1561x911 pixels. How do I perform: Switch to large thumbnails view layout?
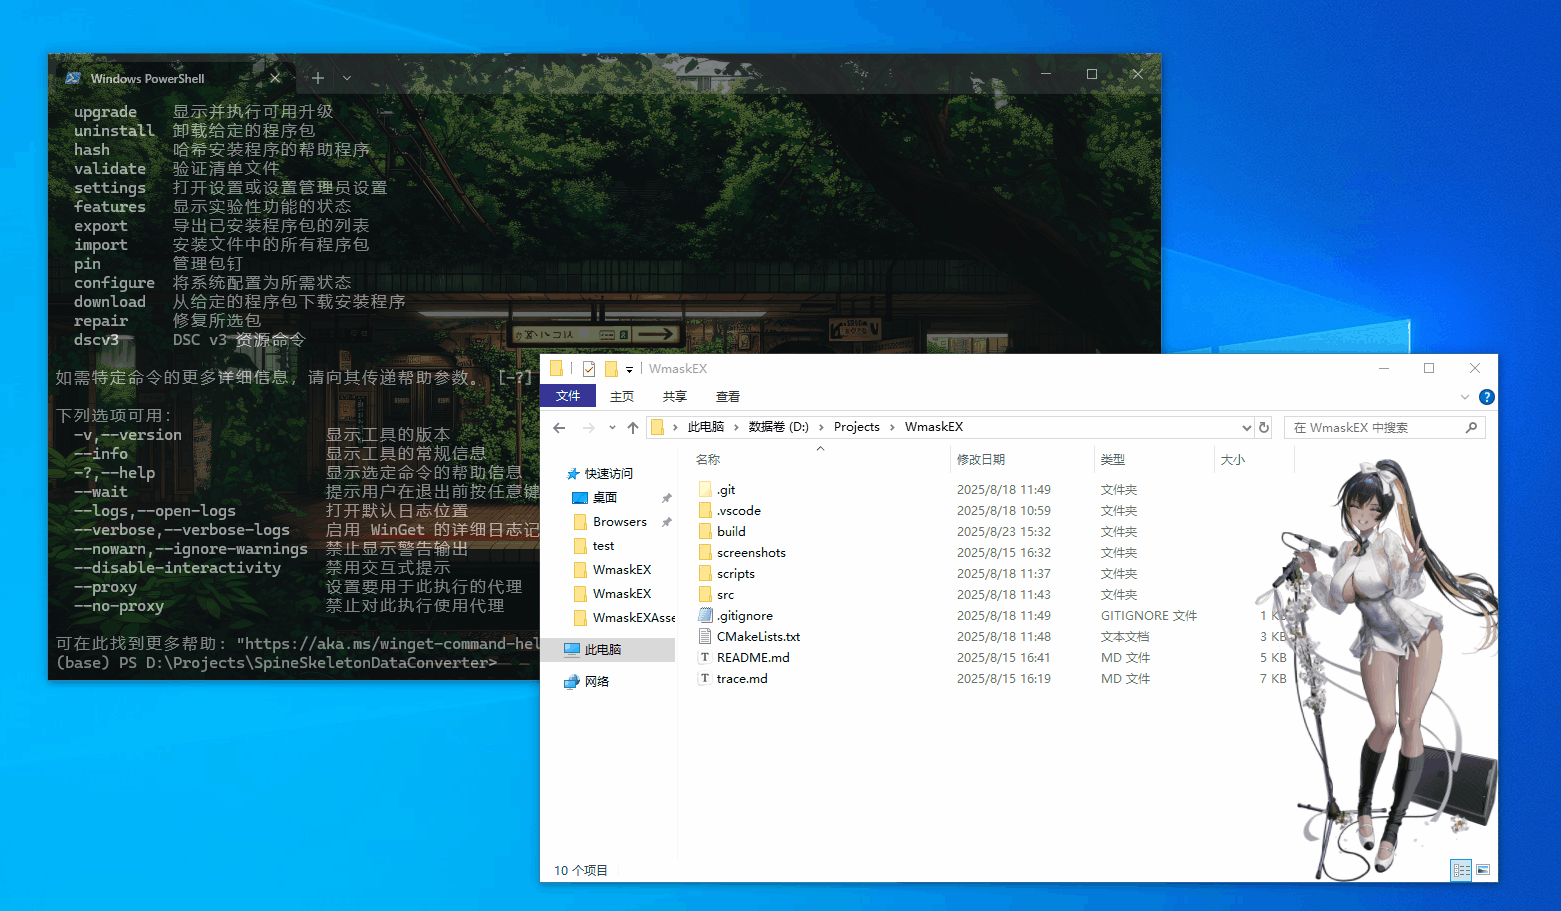coord(1483,870)
